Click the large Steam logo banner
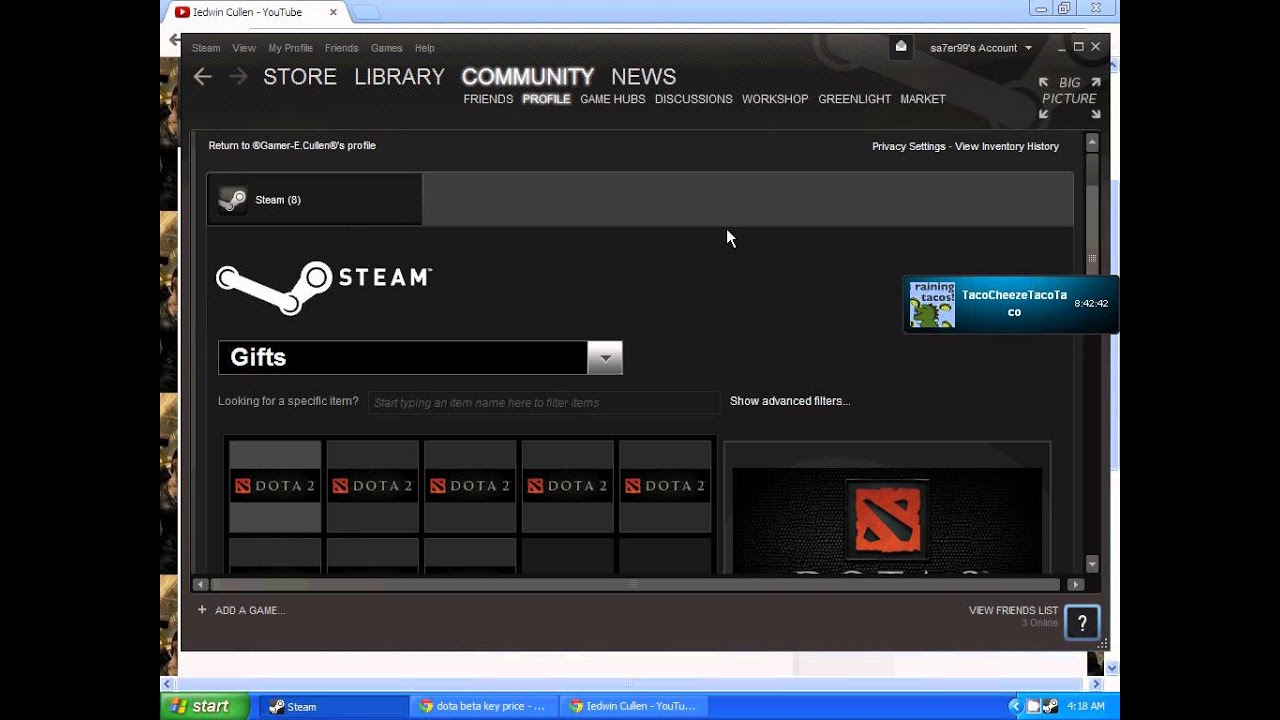Image resolution: width=1280 pixels, height=720 pixels. coord(324,287)
